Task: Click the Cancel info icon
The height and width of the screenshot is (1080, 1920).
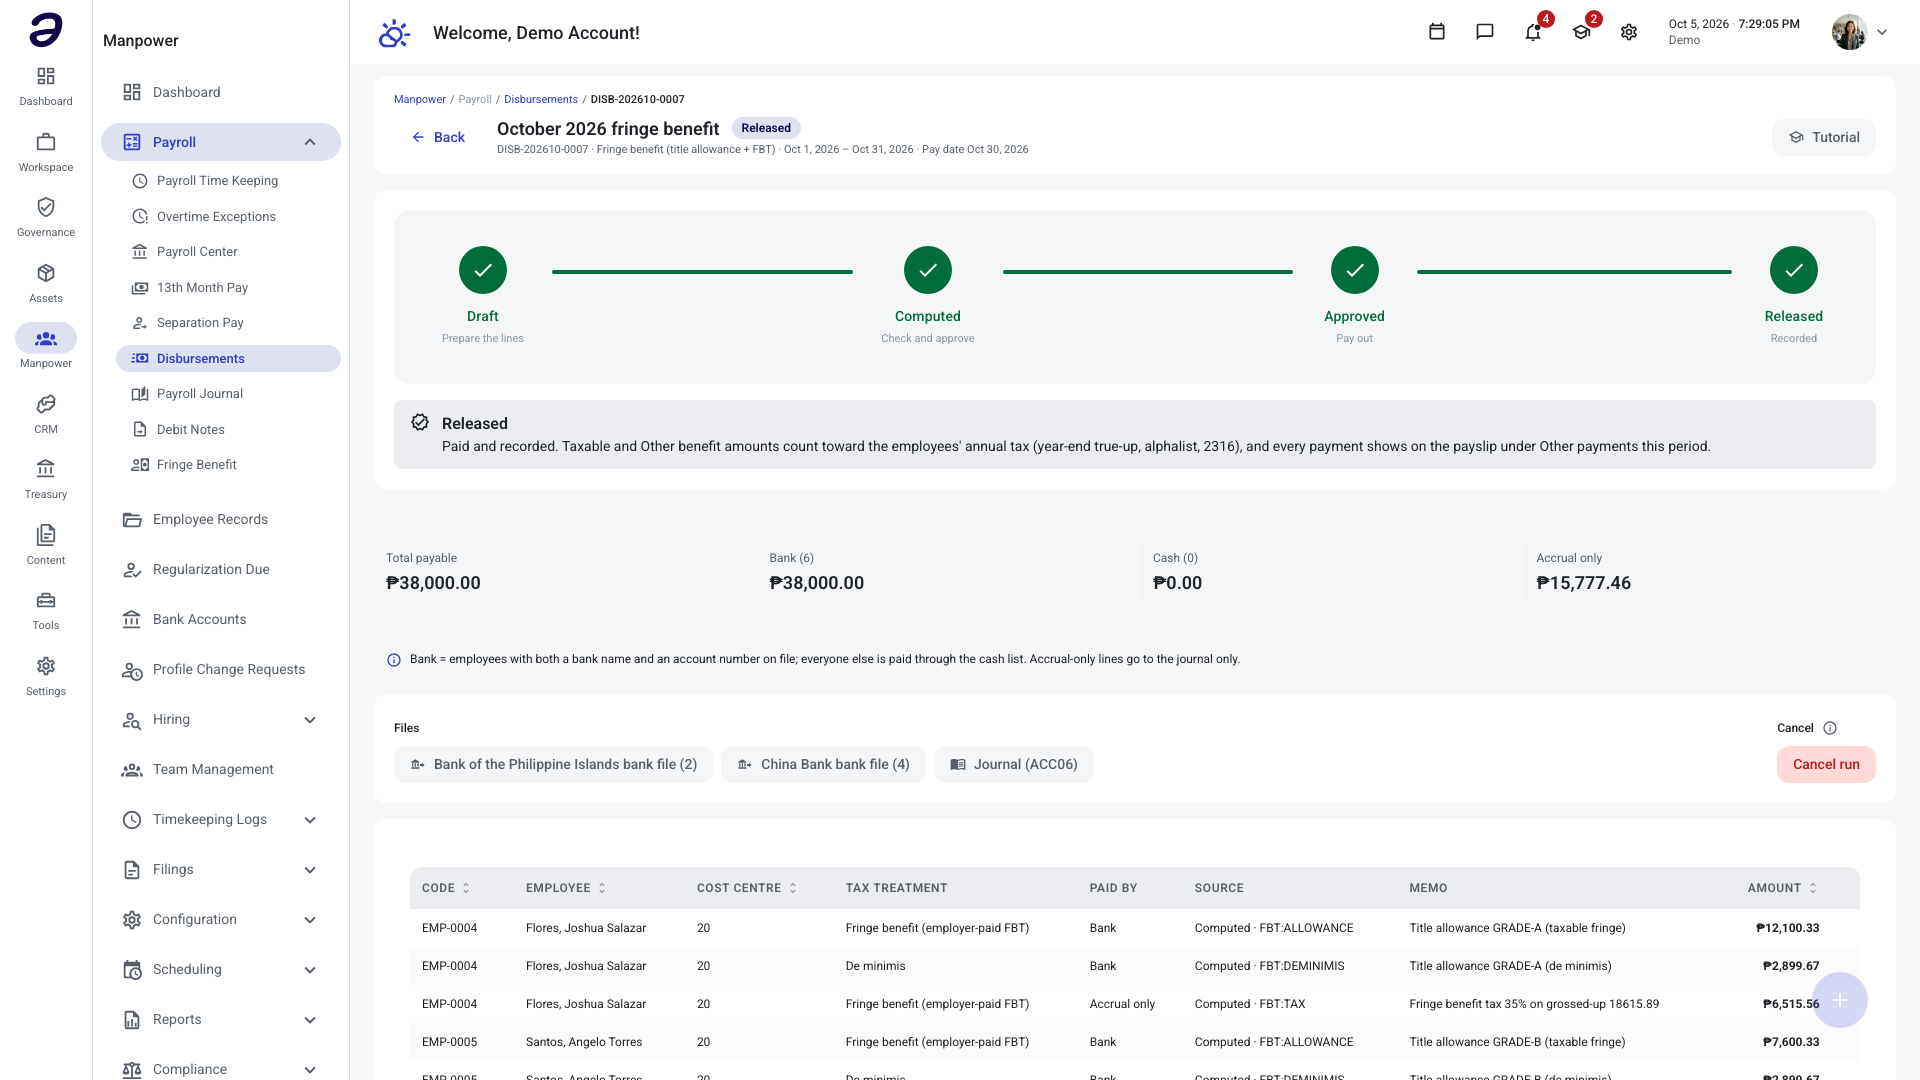Action: (x=1830, y=728)
